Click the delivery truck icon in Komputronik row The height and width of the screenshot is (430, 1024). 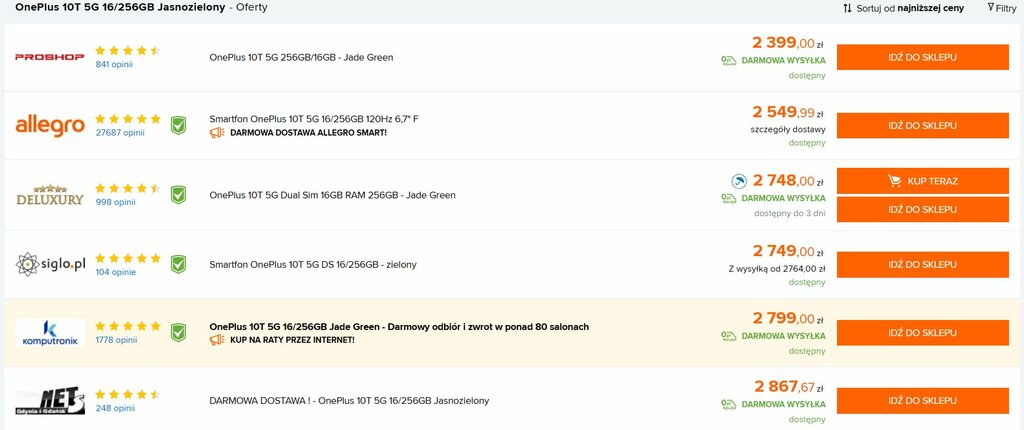(728, 336)
